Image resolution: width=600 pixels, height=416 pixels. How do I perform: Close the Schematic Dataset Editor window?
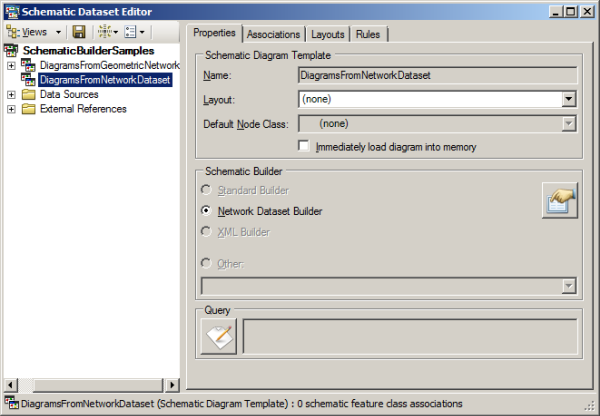point(587,12)
